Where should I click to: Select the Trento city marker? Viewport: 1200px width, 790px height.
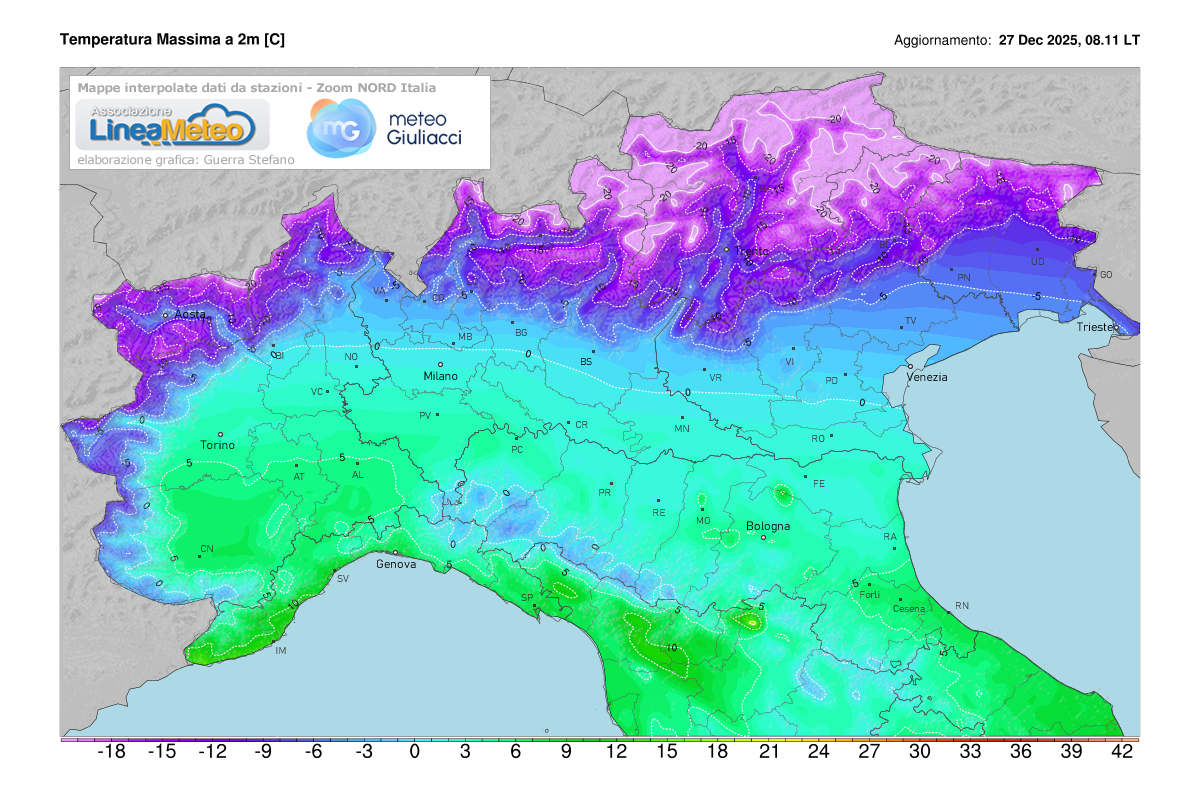727,249
